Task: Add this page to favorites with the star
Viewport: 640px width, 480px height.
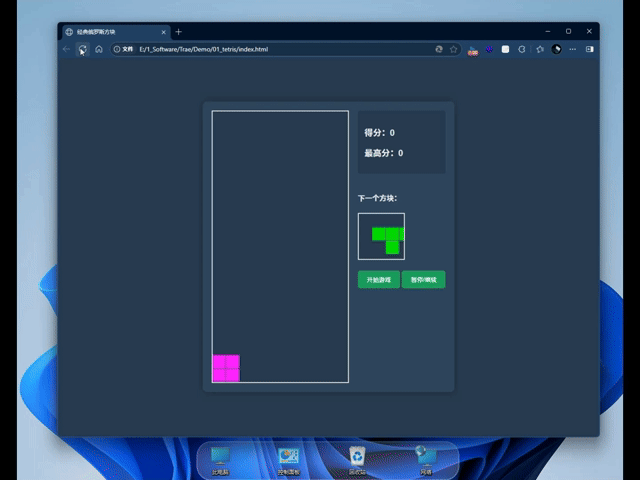Action: tap(453, 49)
